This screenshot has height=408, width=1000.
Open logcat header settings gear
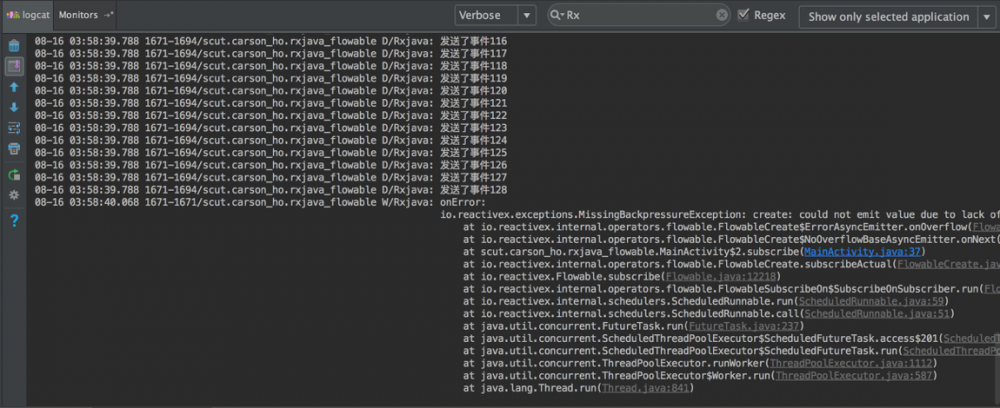pyautogui.click(x=13, y=195)
